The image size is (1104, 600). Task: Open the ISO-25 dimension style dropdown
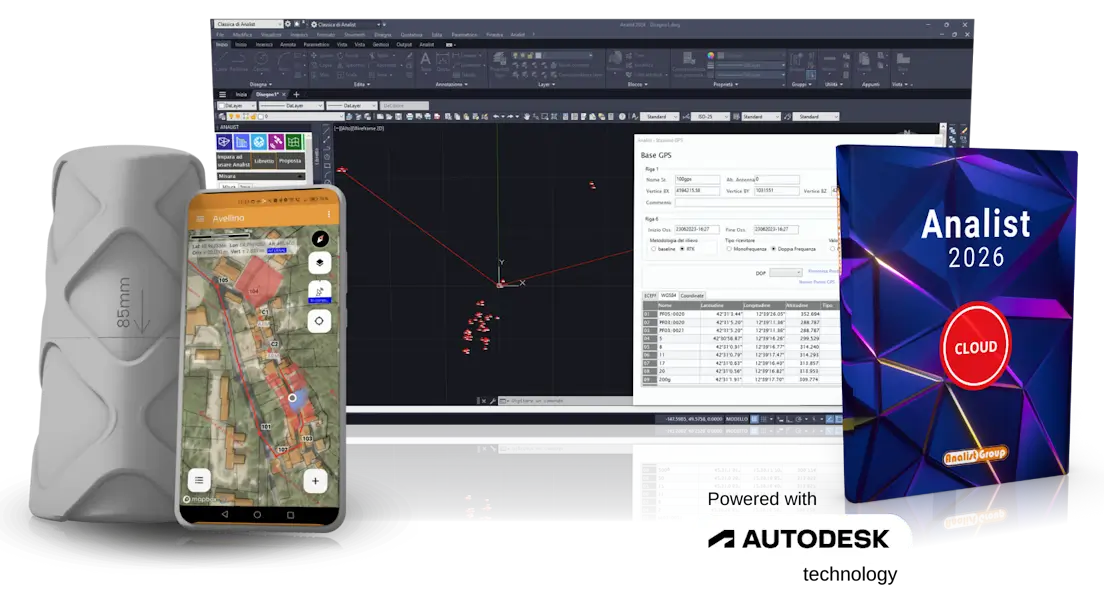[710, 116]
